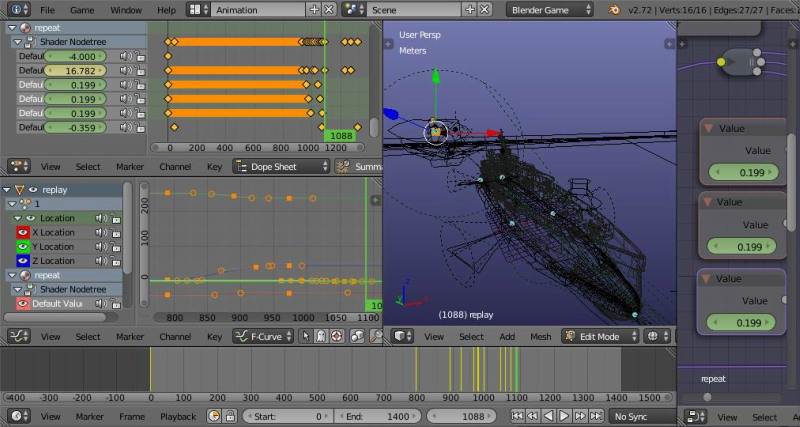Viewport: 800px width, 427px height.
Task: Toggle the lock on the -0.359 channel
Action: click(140, 127)
